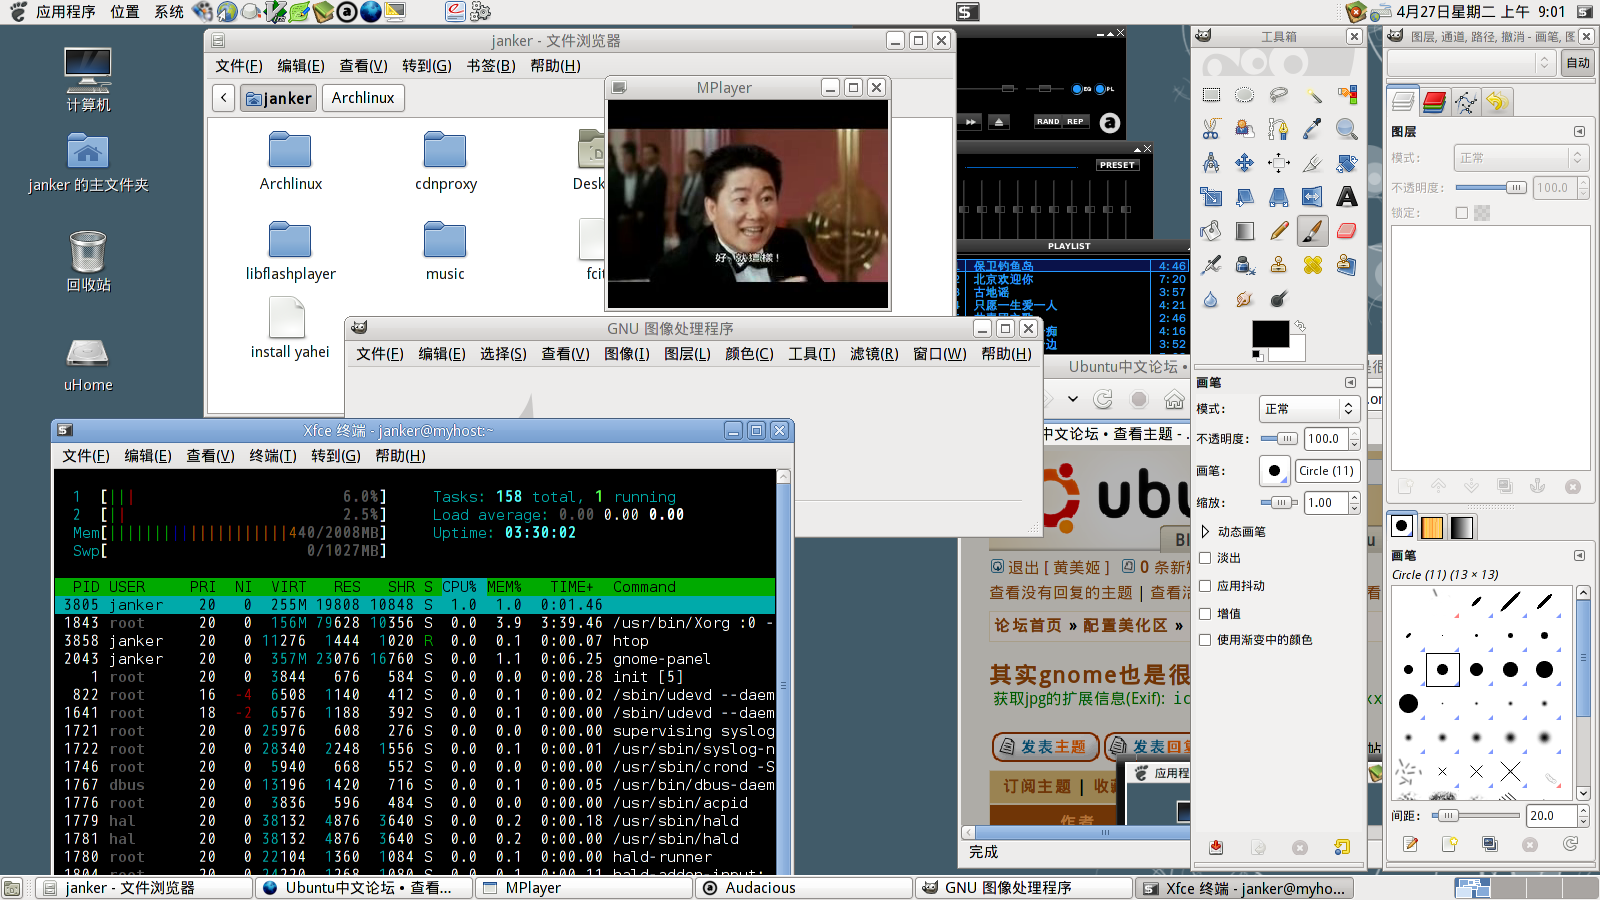This screenshot has height=900, width=1600.
Task: Select the Ink tool
Action: (x=1245, y=265)
